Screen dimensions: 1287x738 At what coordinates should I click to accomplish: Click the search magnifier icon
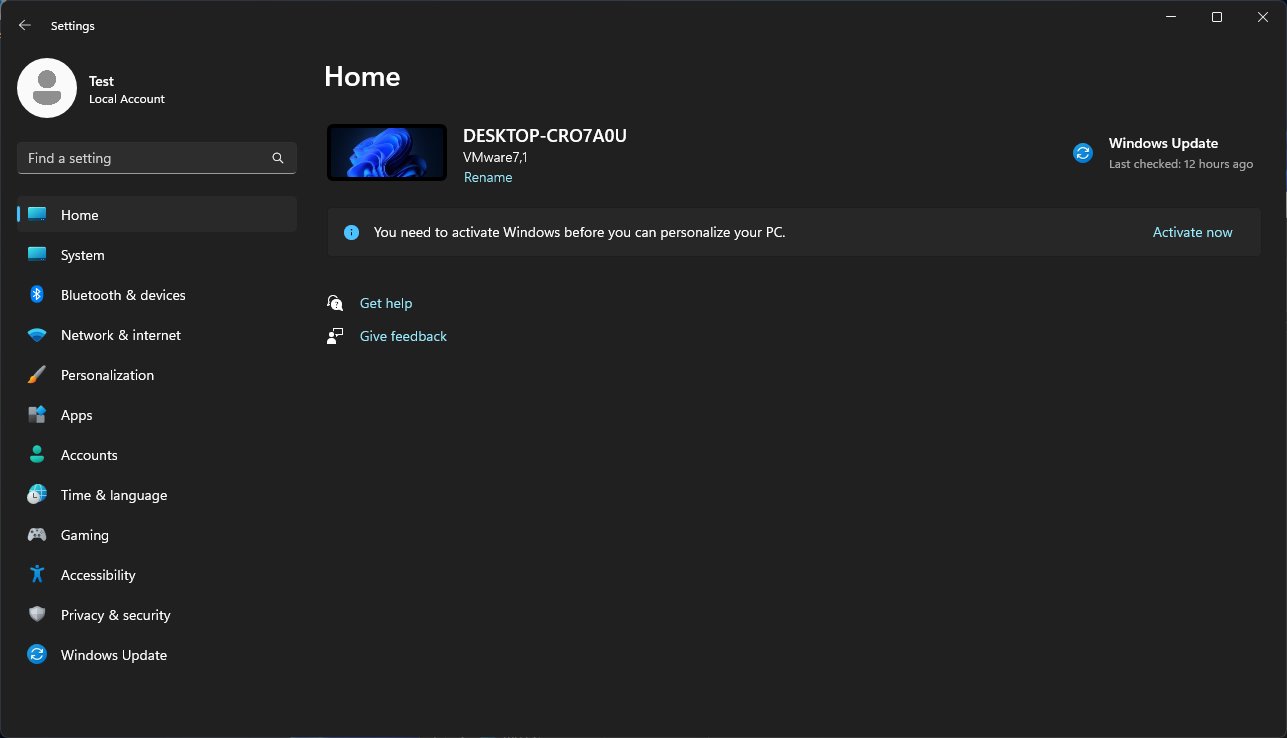pyautogui.click(x=278, y=158)
